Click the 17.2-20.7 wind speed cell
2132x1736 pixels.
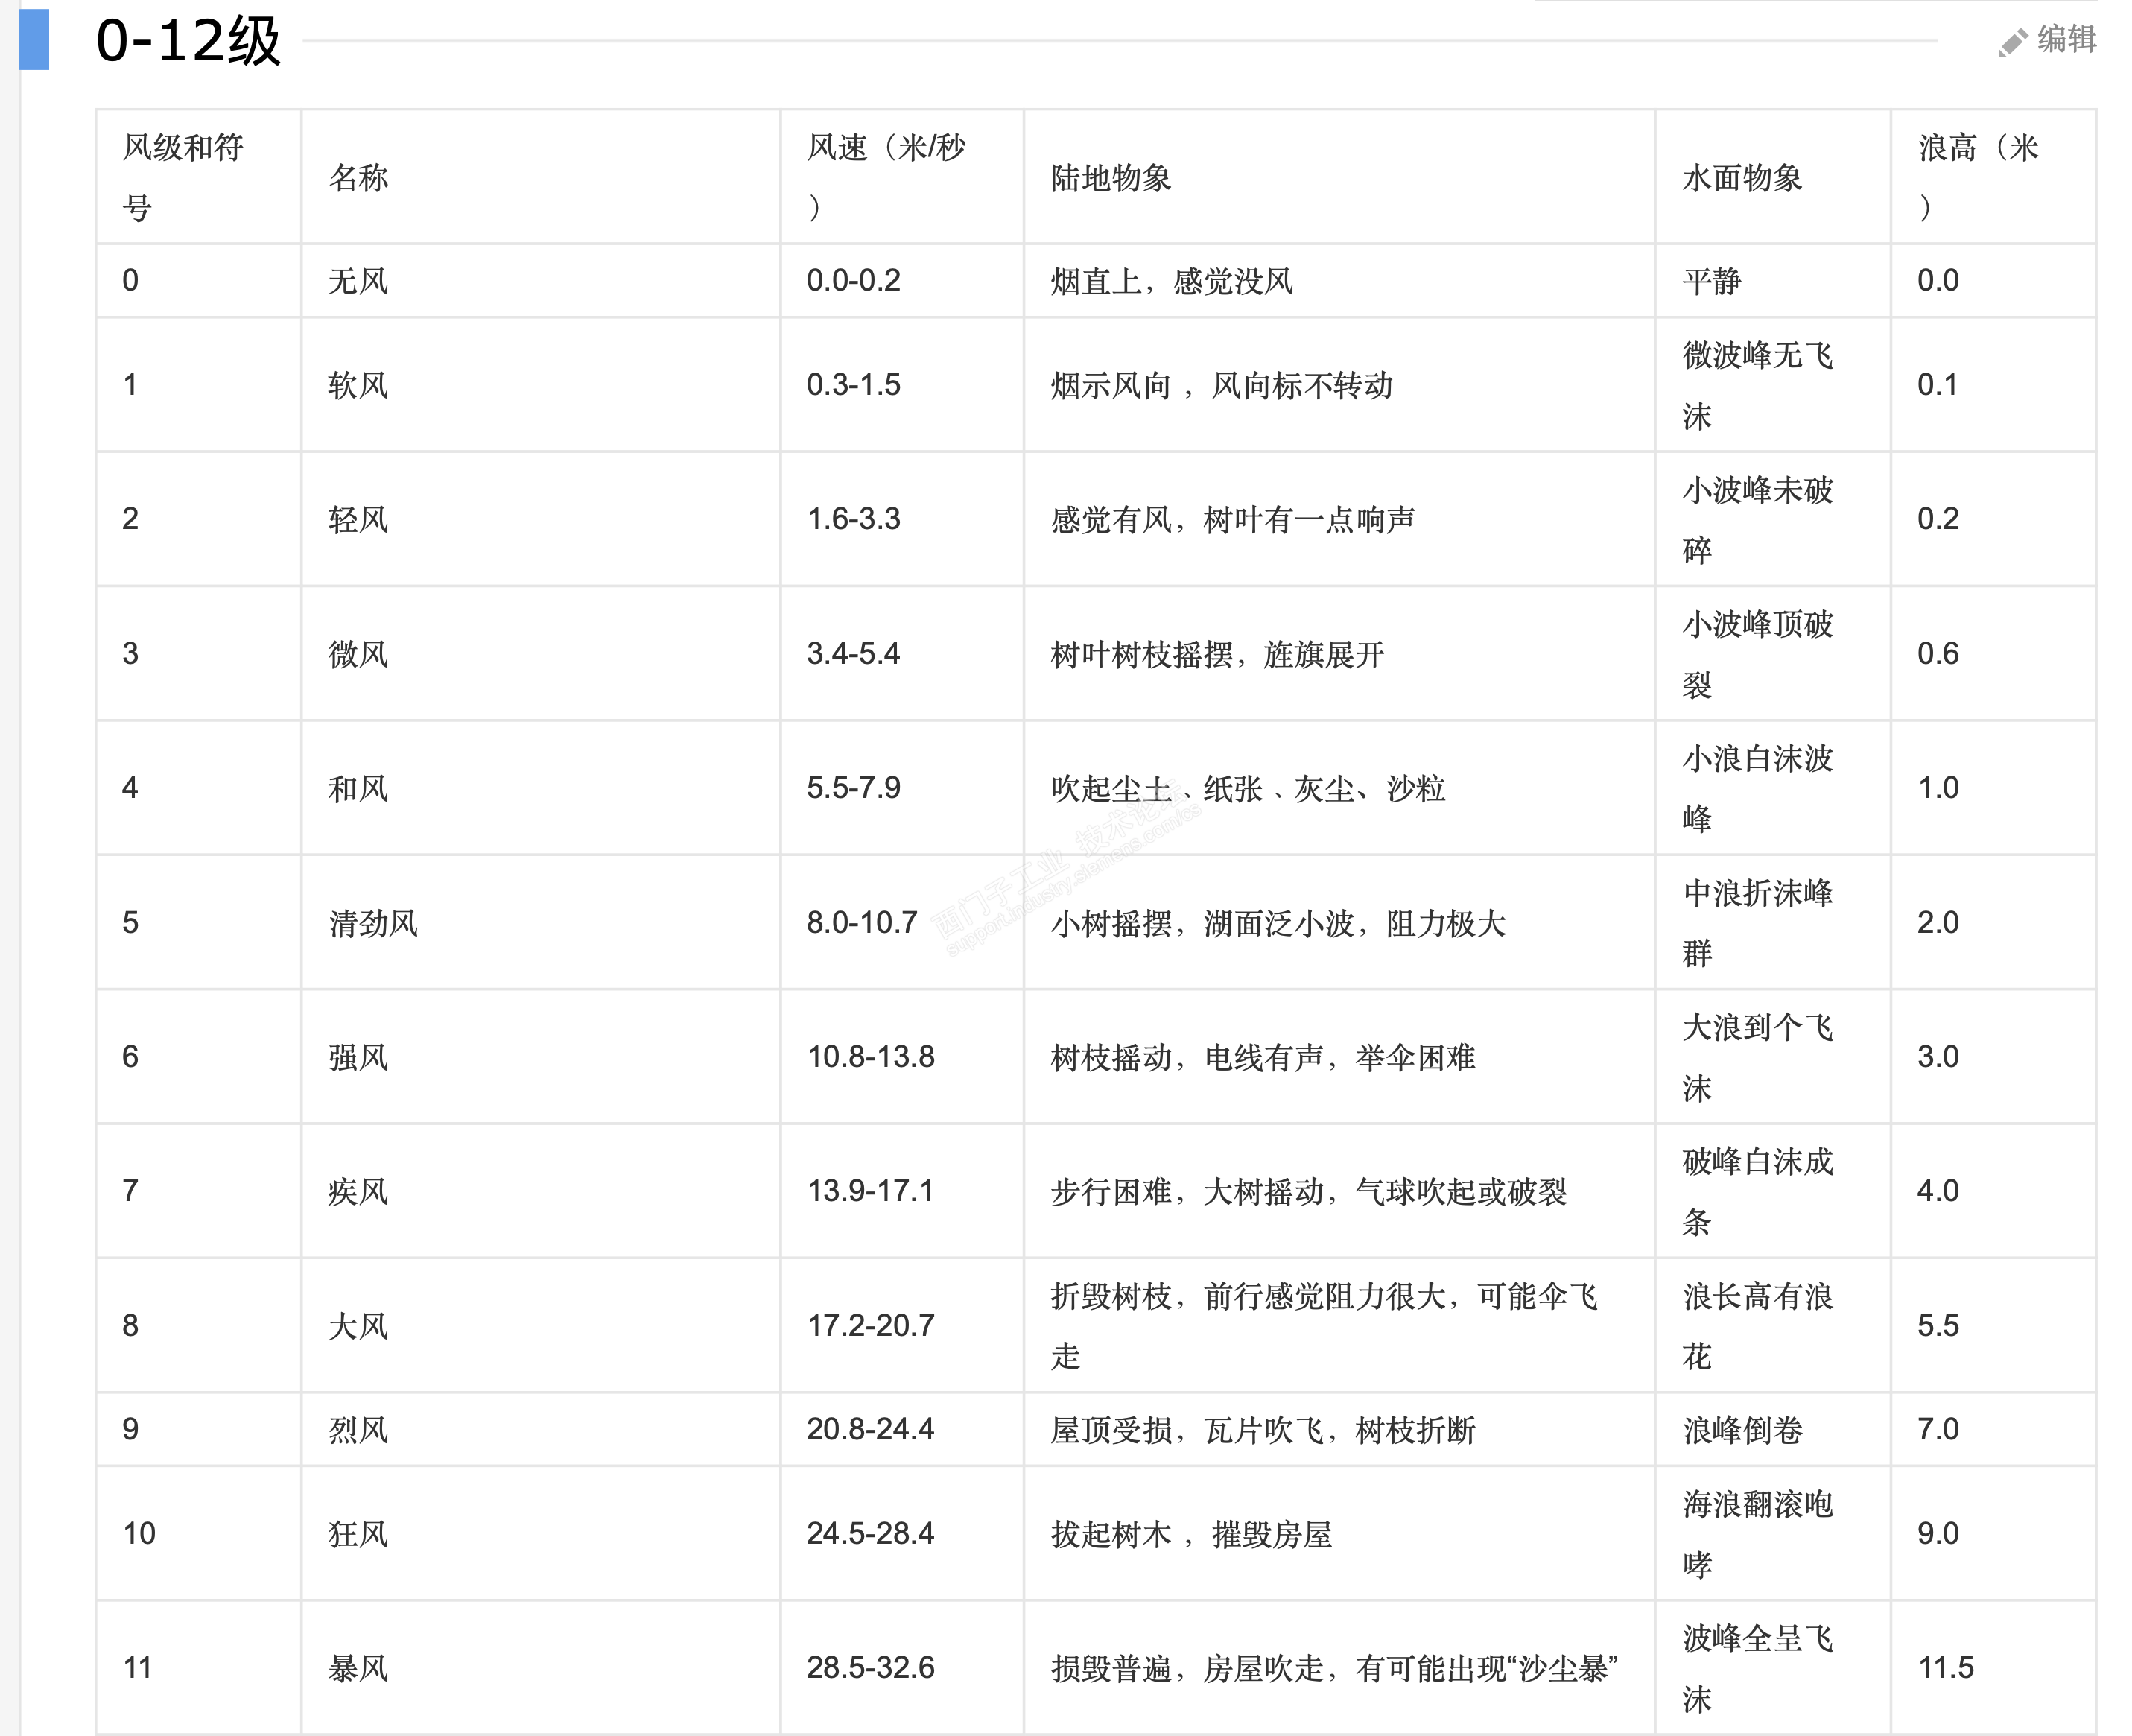click(870, 1325)
